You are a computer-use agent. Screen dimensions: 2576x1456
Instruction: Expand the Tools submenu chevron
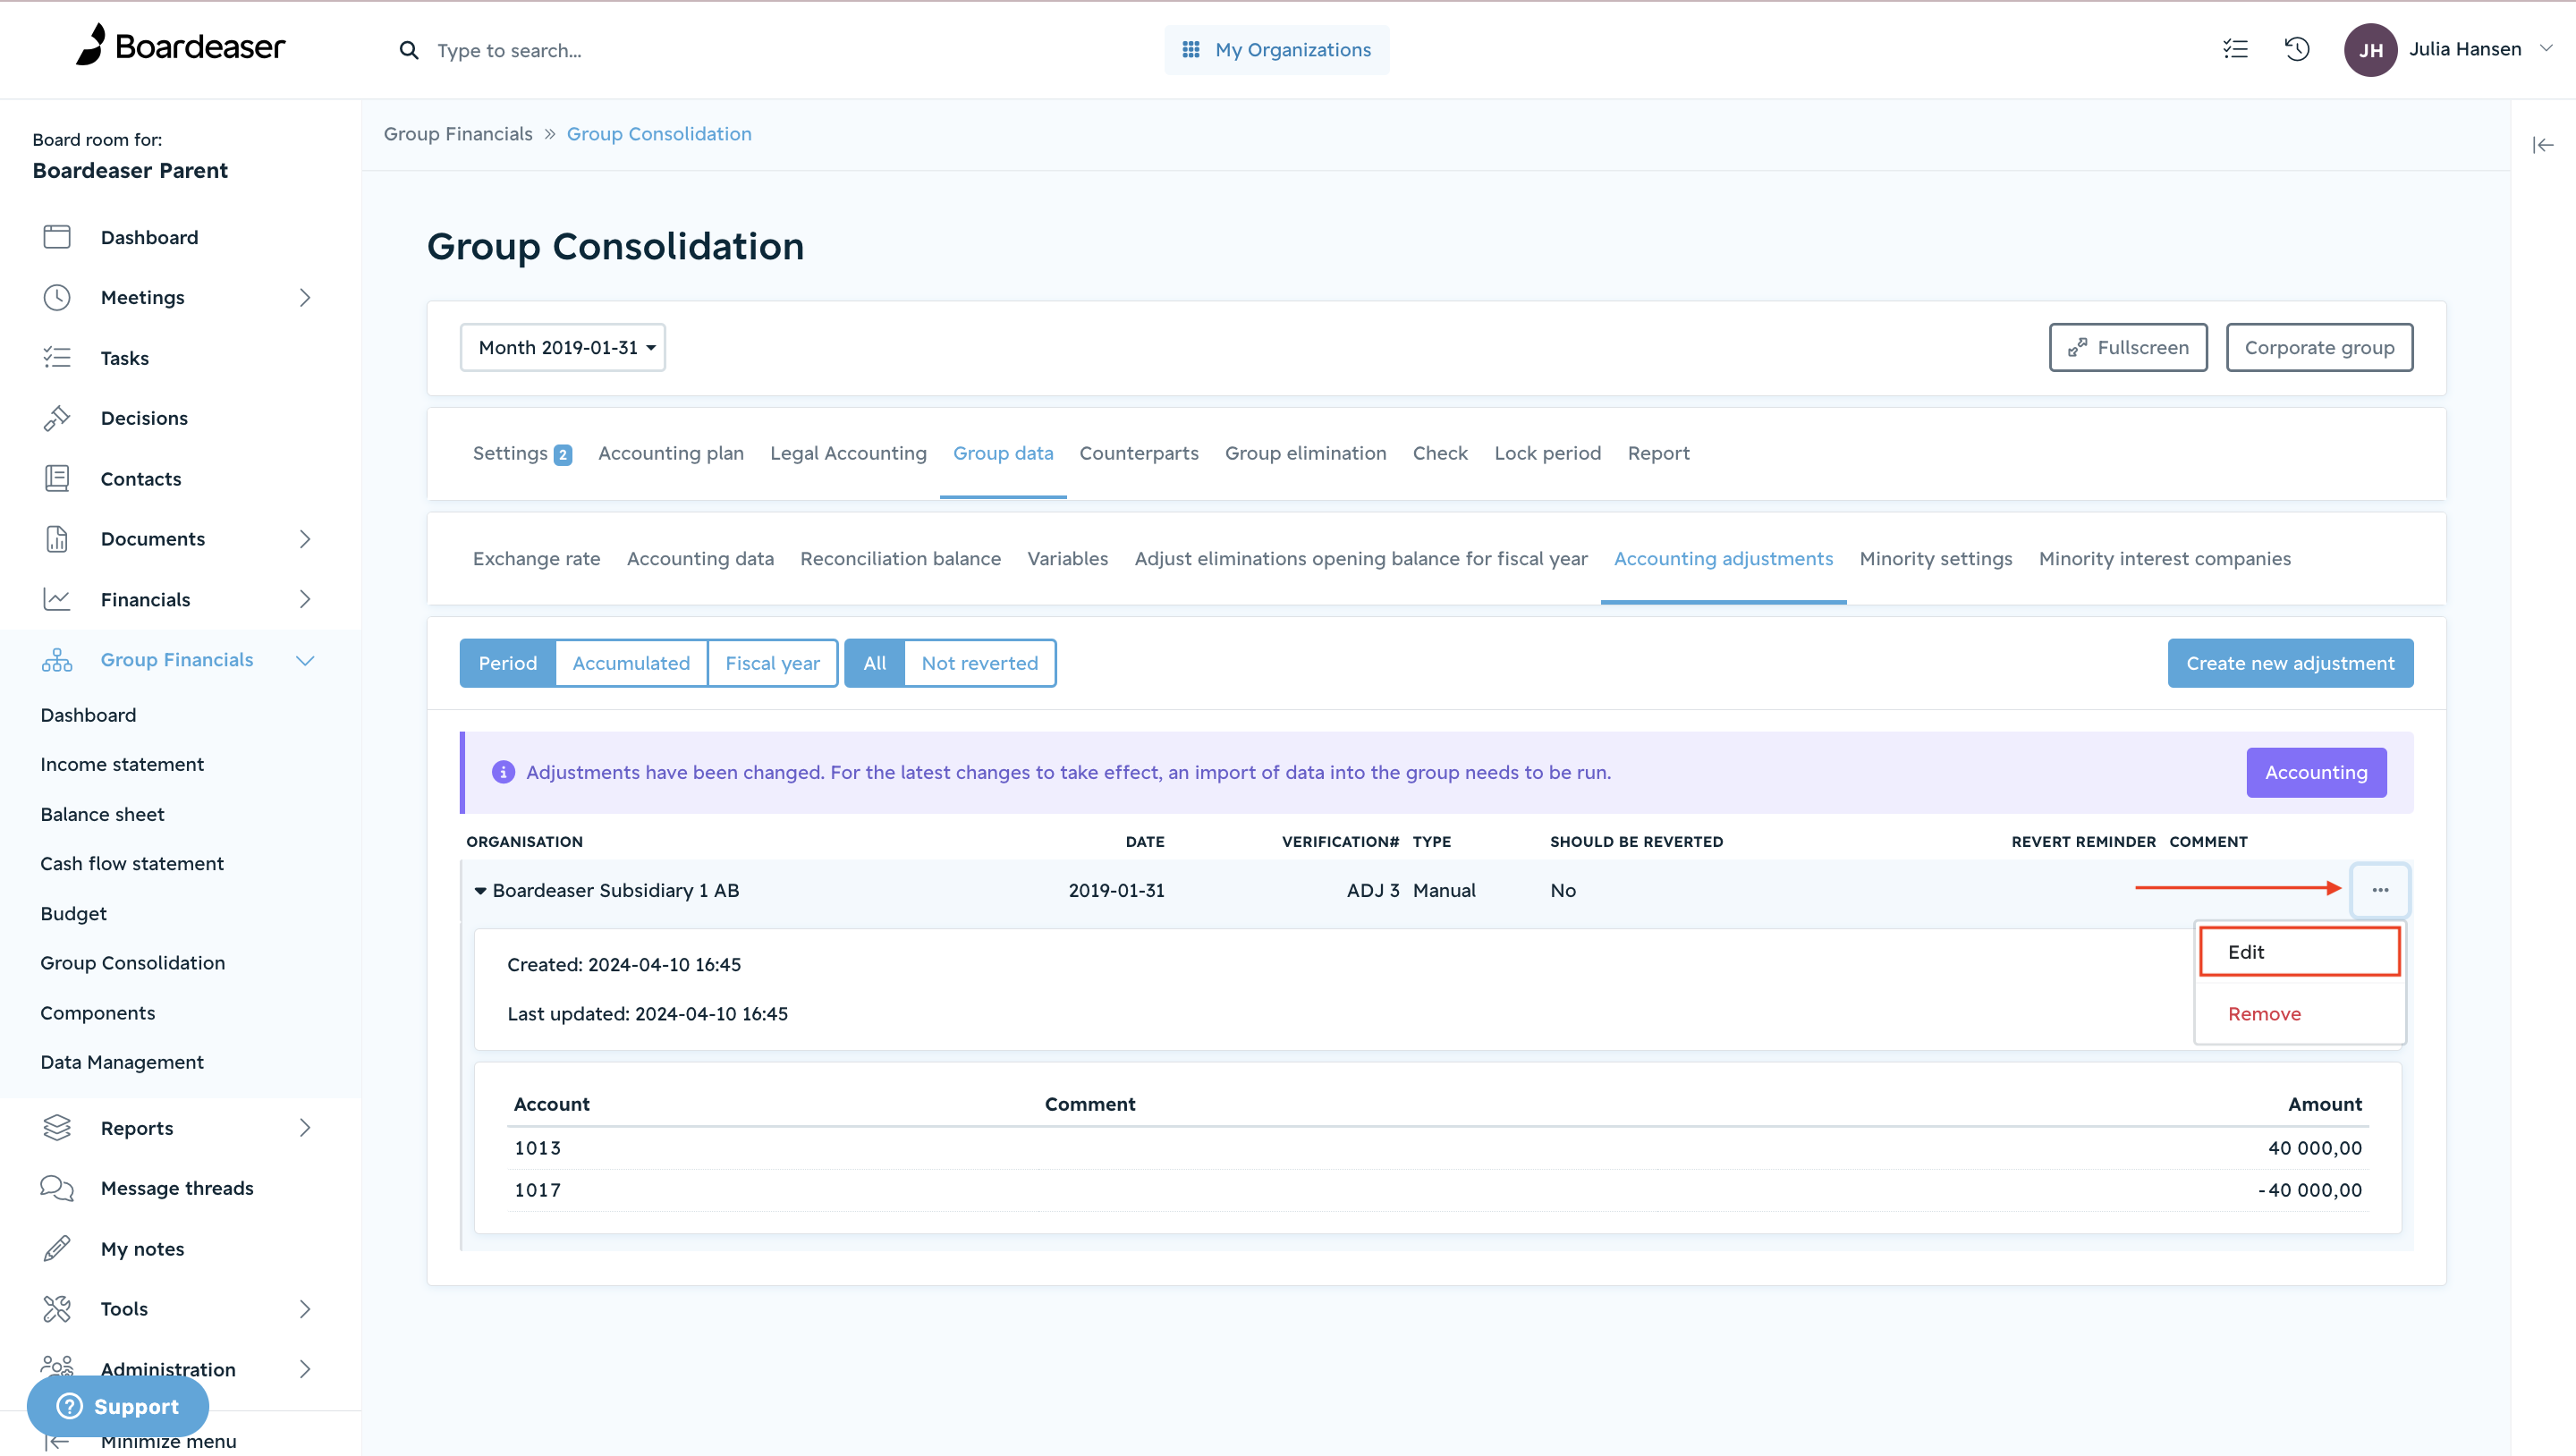[305, 1309]
